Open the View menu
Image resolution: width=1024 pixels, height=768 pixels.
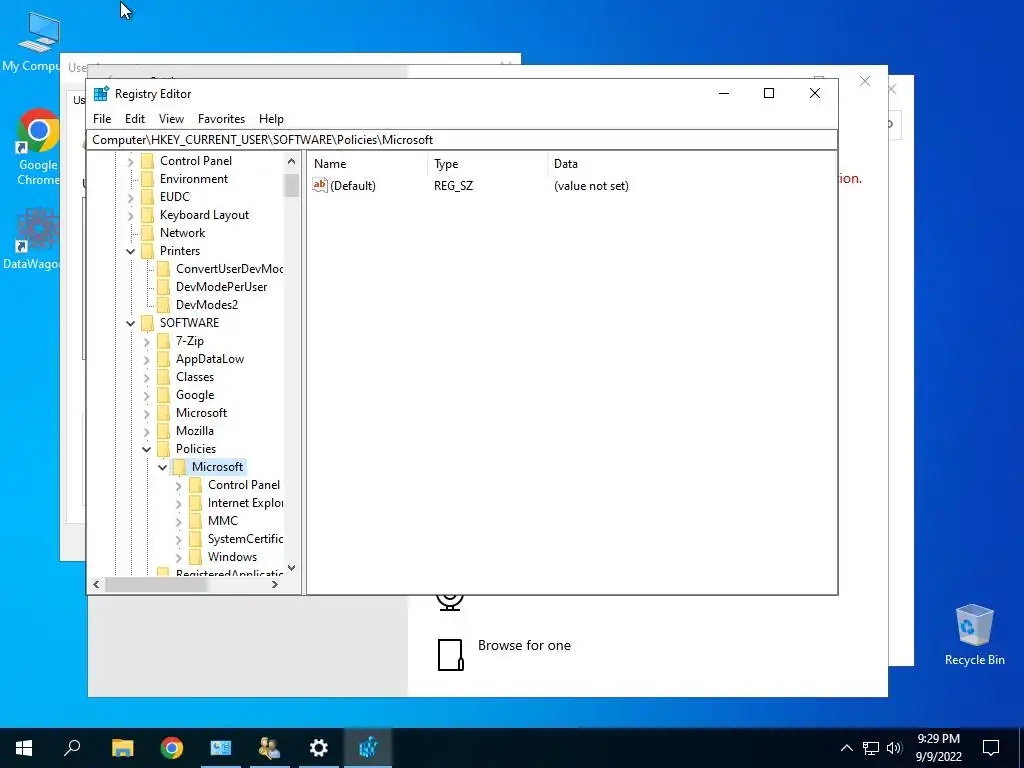coord(171,119)
